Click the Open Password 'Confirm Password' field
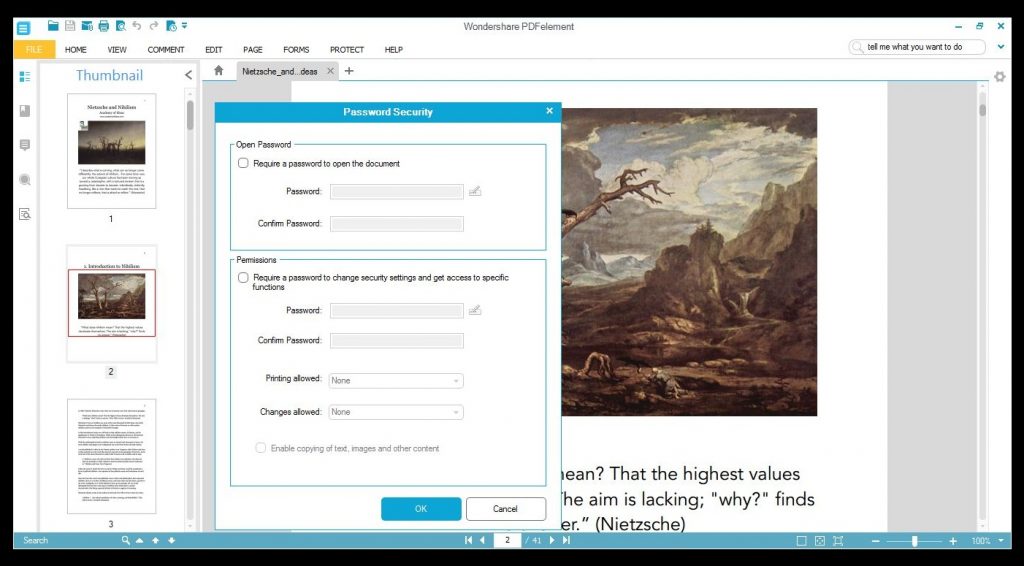The image size is (1024, 566). point(396,224)
